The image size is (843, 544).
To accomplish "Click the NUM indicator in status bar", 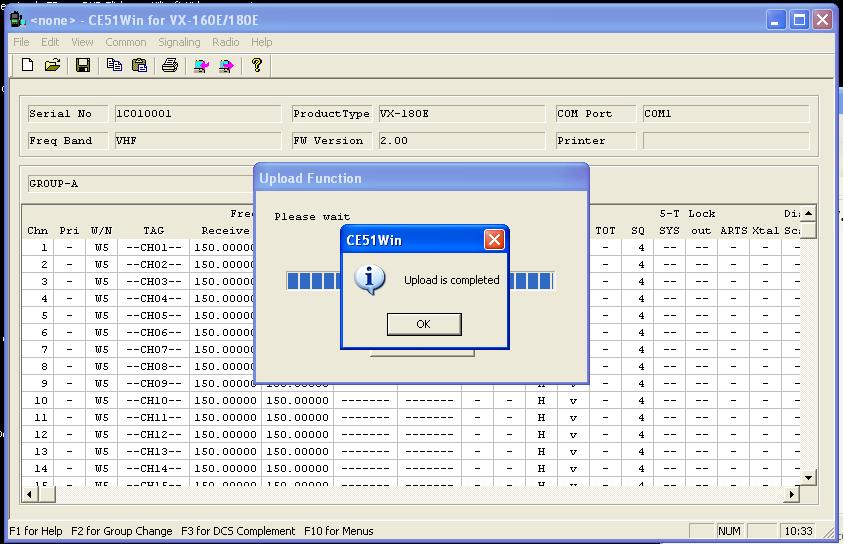I will [730, 531].
